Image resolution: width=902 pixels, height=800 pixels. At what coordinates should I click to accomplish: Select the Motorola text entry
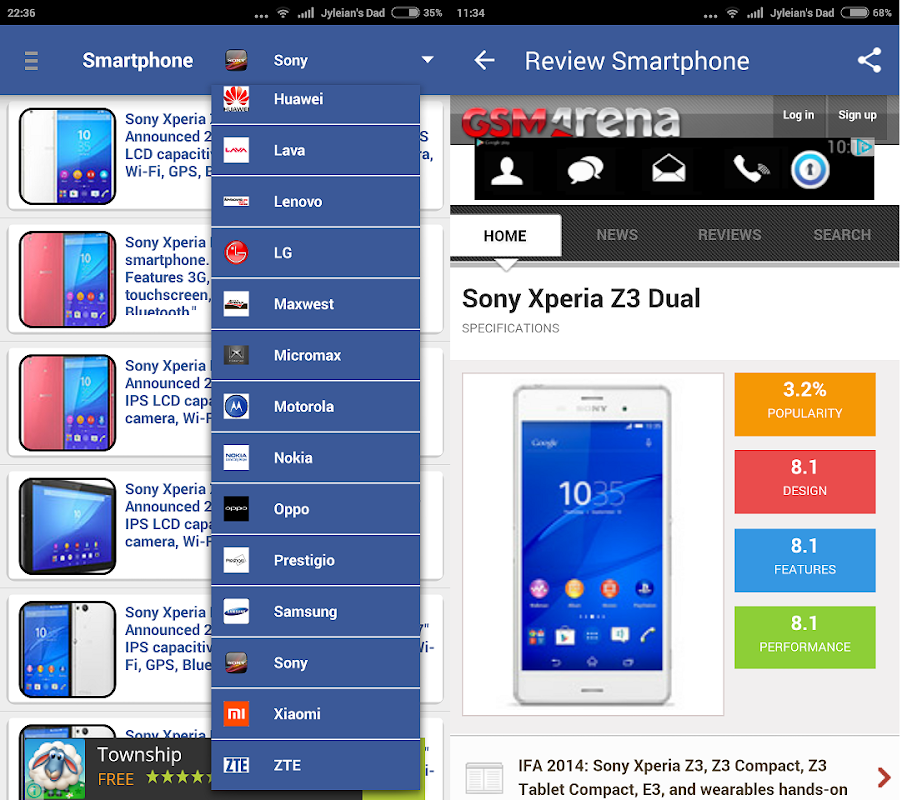pyautogui.click(x=304, y=407)
